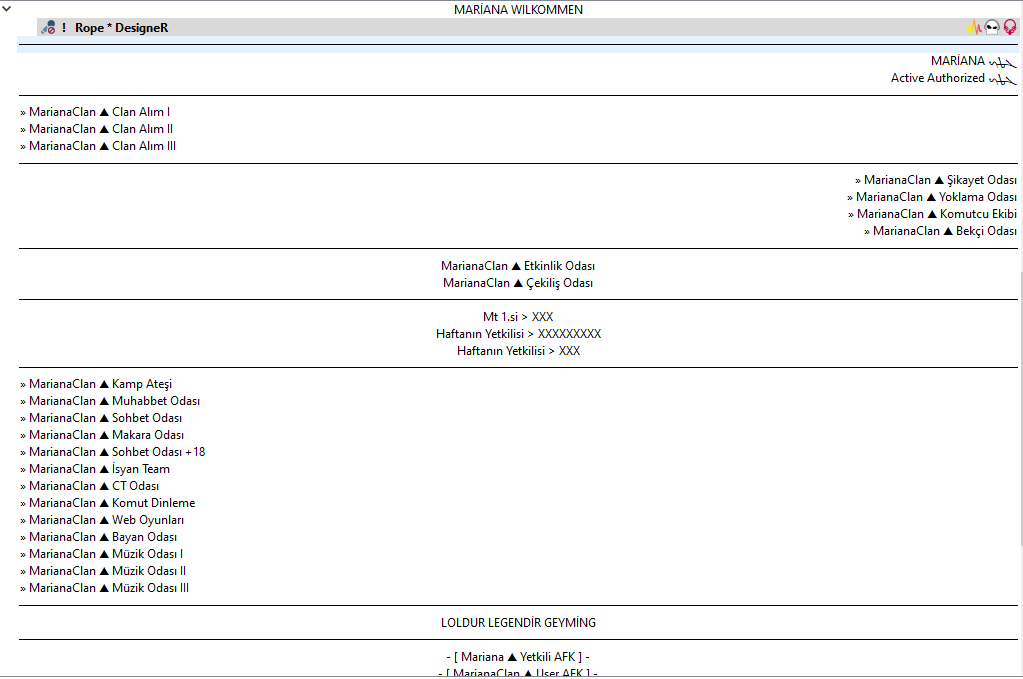Select the user Rope * DesigneR

(x=121, y=27)
